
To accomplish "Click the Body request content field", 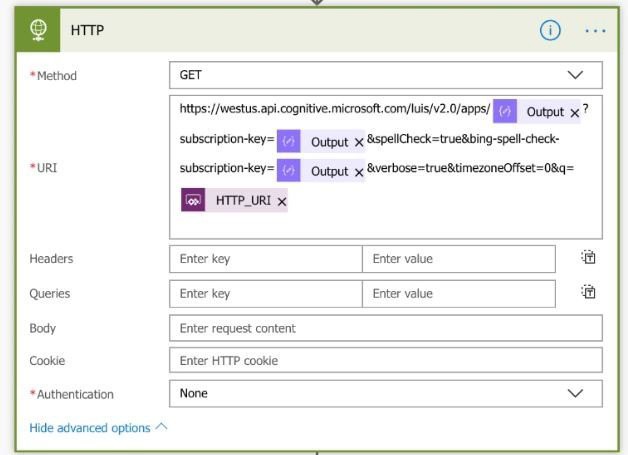I will coord(386,328).
